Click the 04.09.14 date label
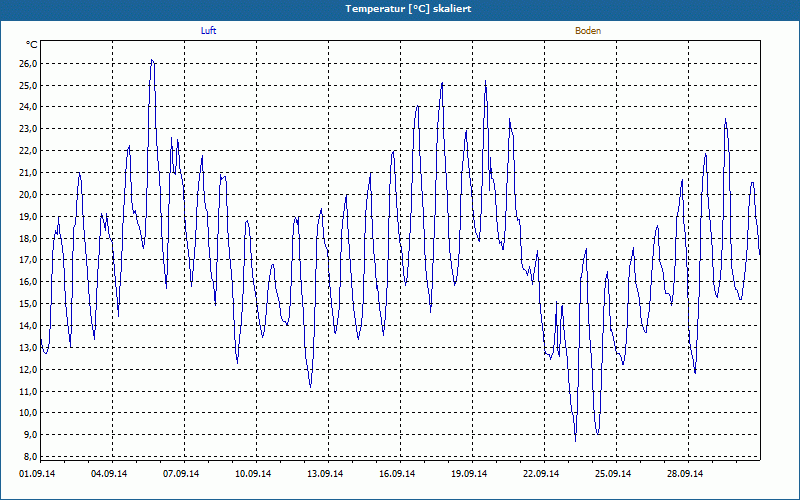This screenshot has width=800, height=500. pos(109,474)
